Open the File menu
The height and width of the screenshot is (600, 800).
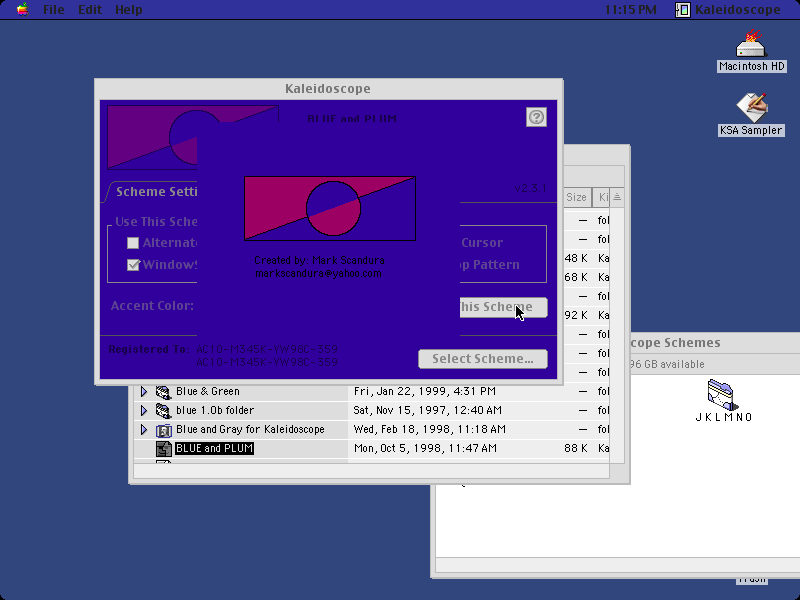pyautogui.click(x=54, y=9)
